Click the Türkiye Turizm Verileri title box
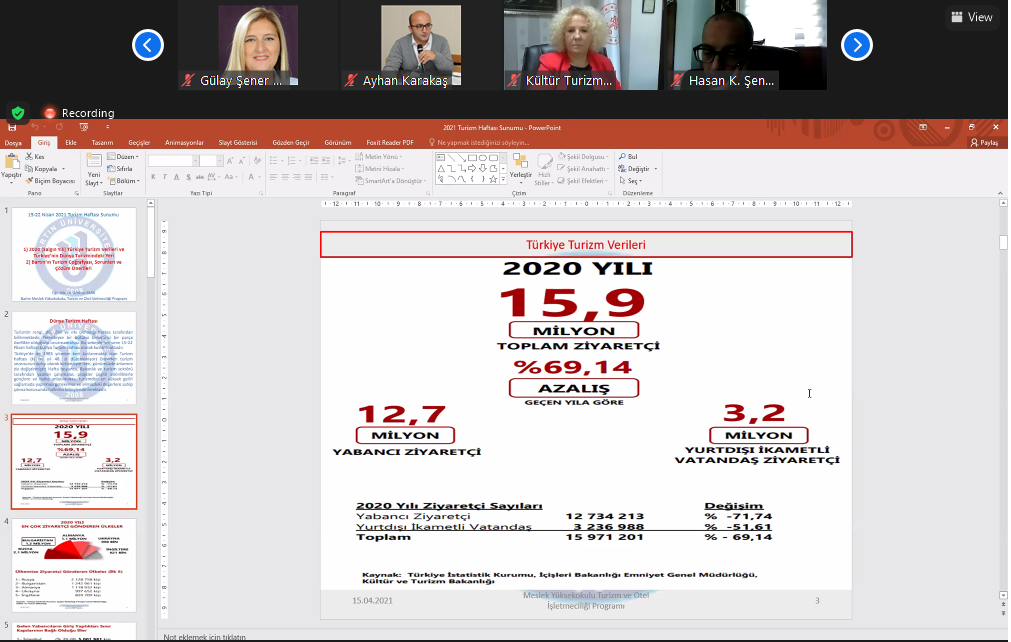 (586, 245)
